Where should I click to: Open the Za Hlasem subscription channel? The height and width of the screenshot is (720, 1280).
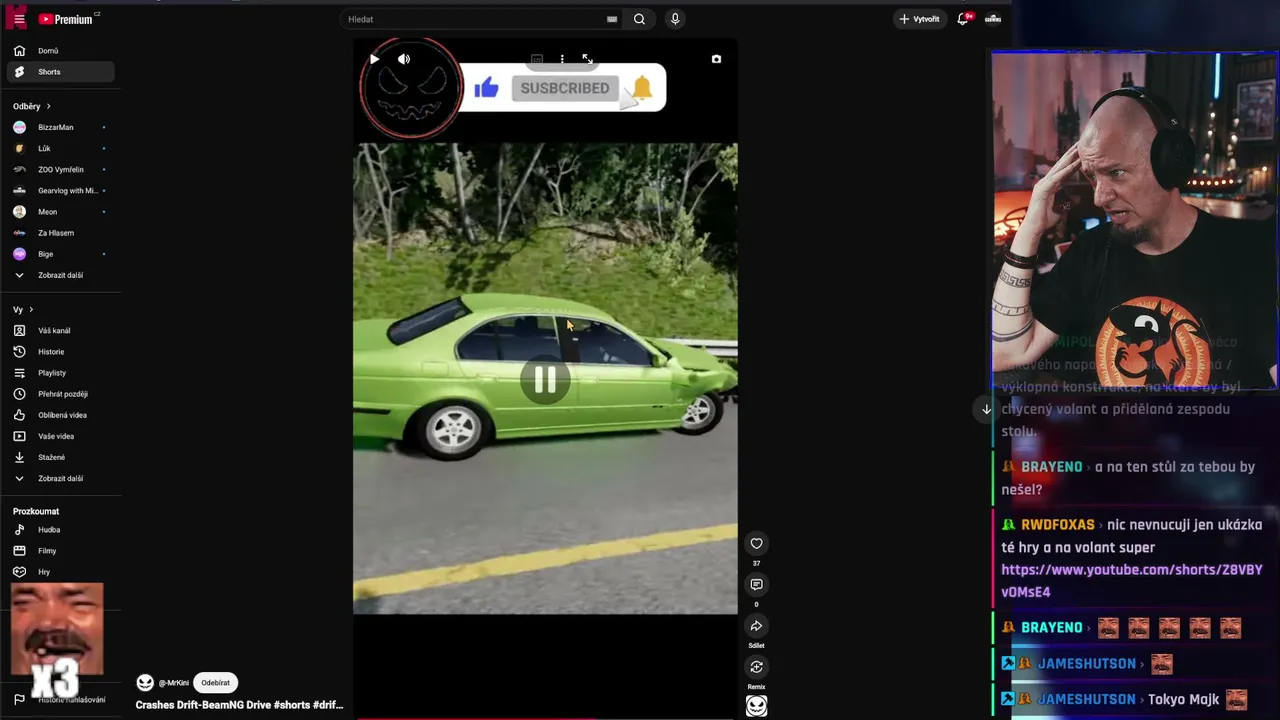click(60, 233)
